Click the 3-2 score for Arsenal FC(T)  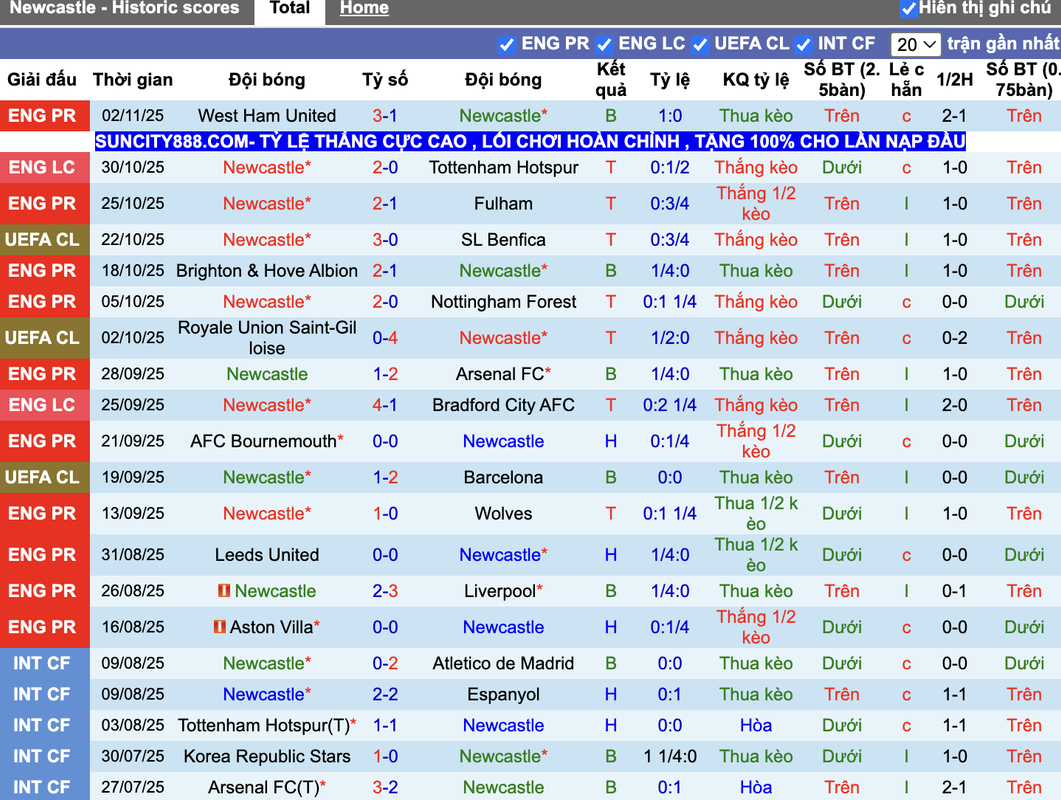click(385, 787)
